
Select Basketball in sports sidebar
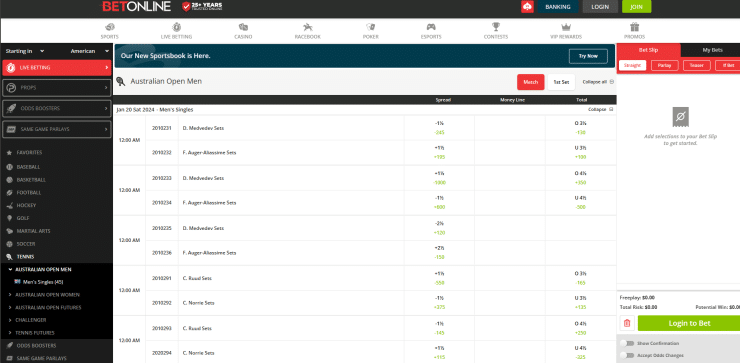[31, 180]
